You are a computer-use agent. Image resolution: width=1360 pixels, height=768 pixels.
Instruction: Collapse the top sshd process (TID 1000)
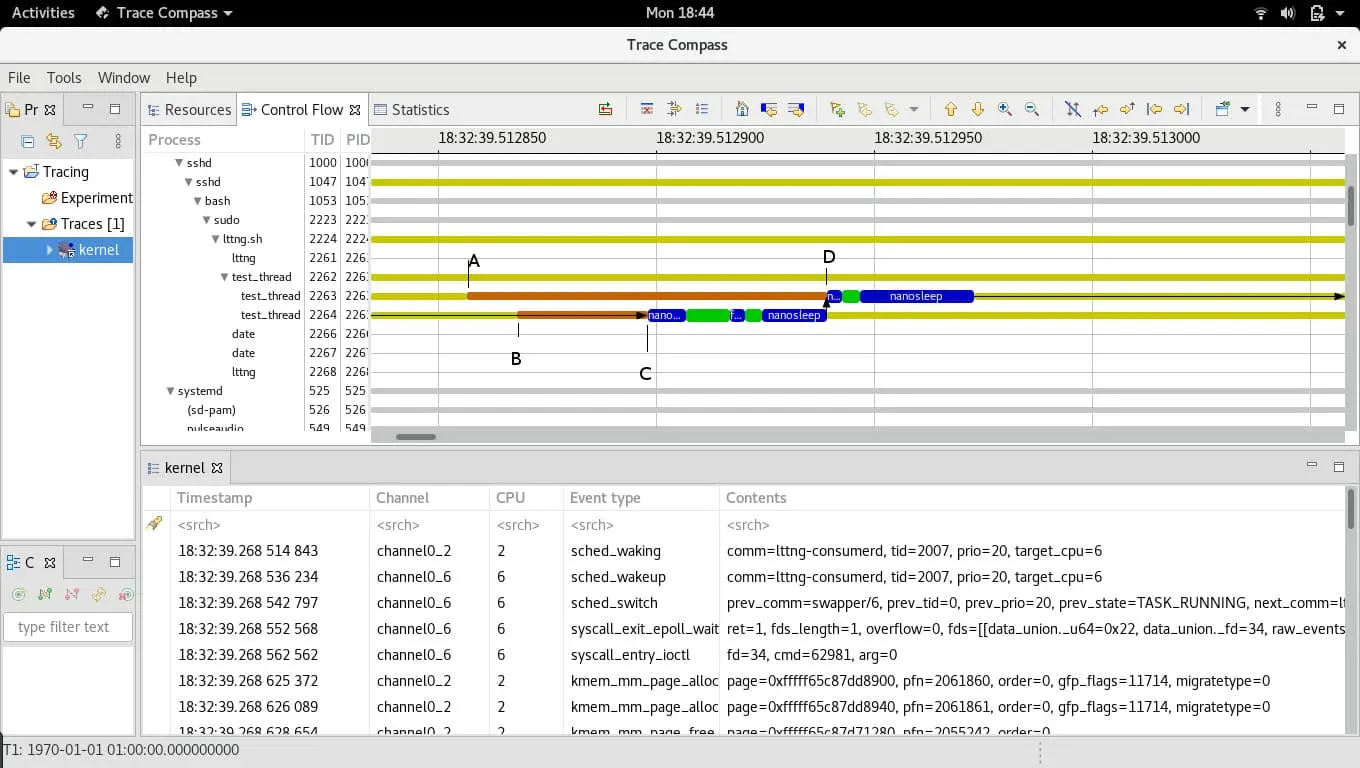[179, 163]
